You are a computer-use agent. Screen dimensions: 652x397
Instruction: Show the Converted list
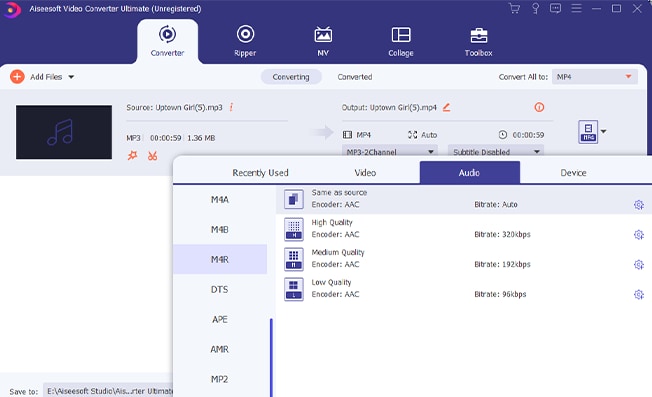pyautogui.click(x=355, y=77)
